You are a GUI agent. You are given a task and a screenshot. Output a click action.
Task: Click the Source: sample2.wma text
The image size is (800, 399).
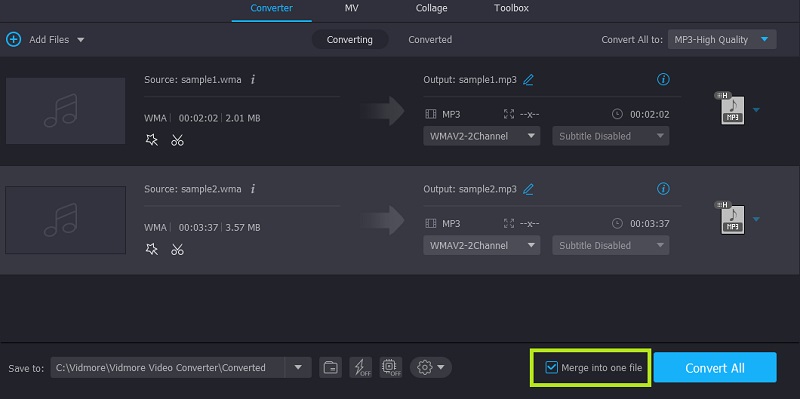[193, 189]
